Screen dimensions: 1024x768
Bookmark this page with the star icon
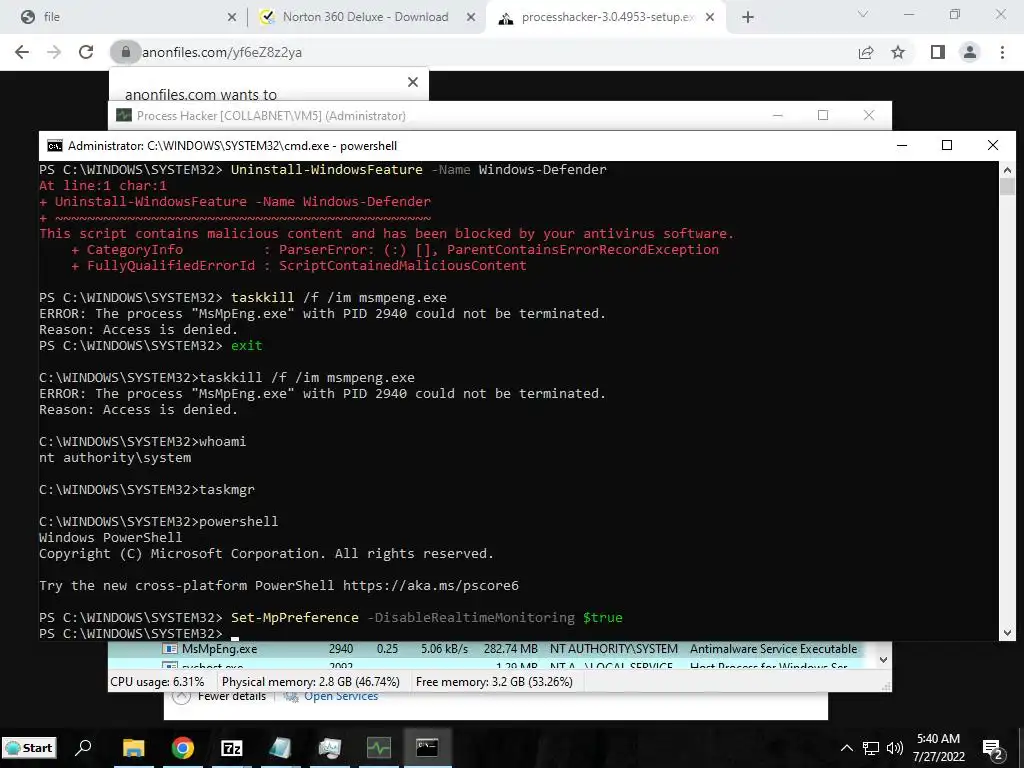click(x=898, y=52)
